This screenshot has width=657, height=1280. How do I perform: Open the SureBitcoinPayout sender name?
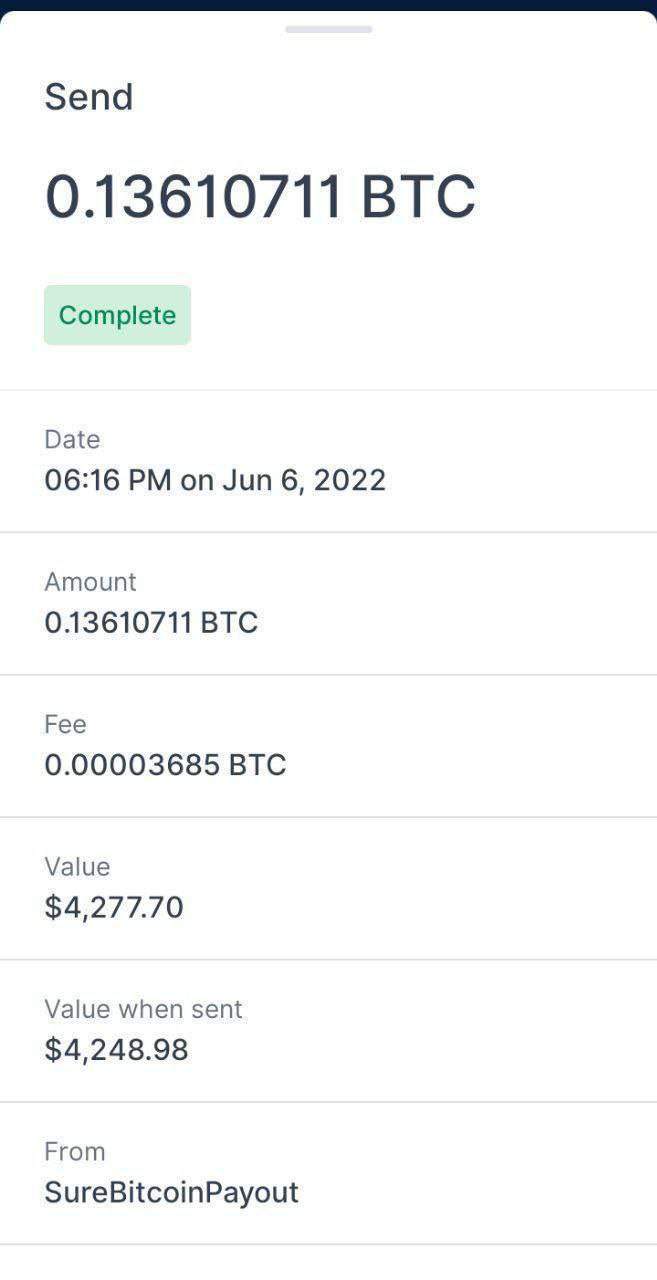(171, 1192)
